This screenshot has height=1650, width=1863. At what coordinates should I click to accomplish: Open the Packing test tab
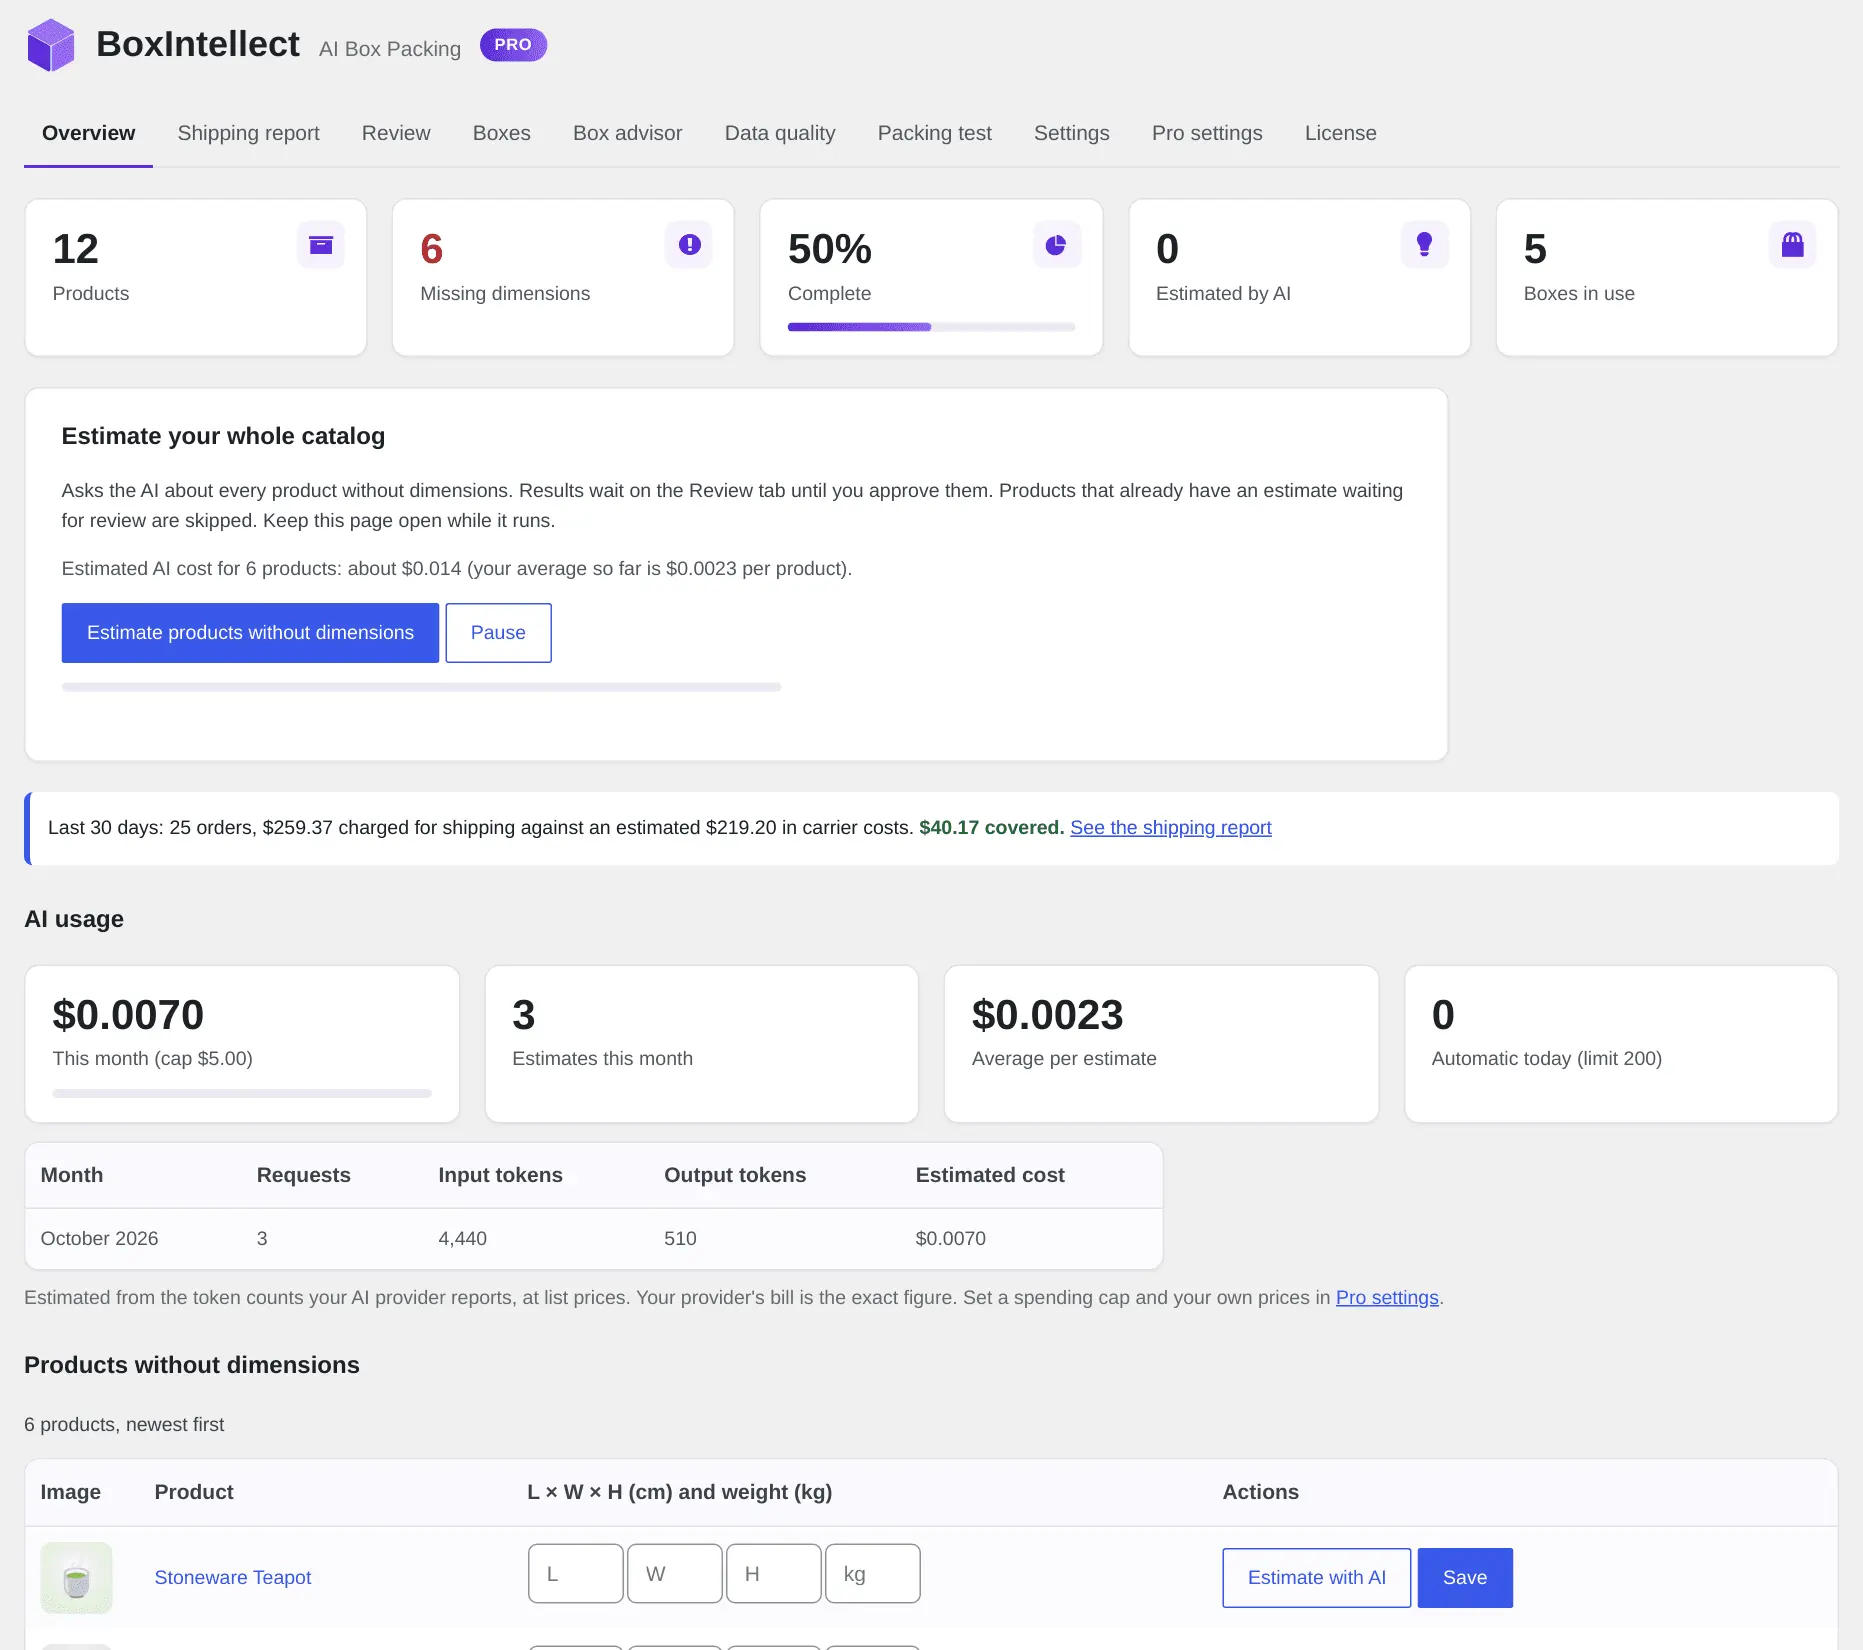pos(935,133)
